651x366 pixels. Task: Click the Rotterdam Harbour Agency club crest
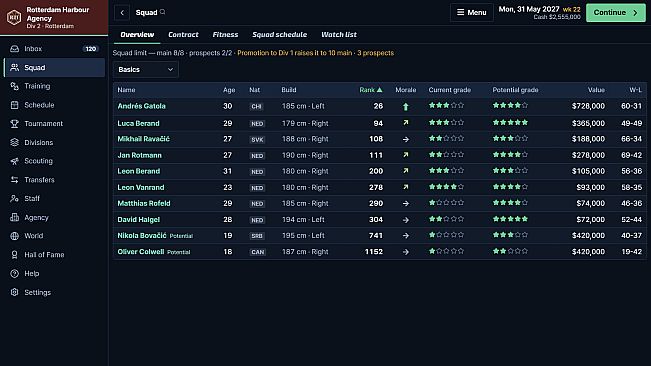(x=14, y=17)
